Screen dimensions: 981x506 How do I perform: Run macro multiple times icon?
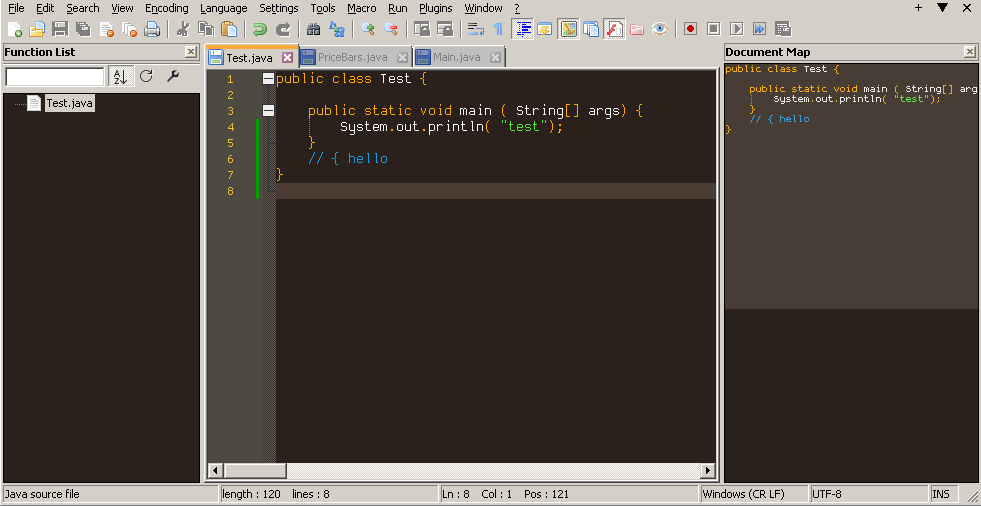point(760,29)
